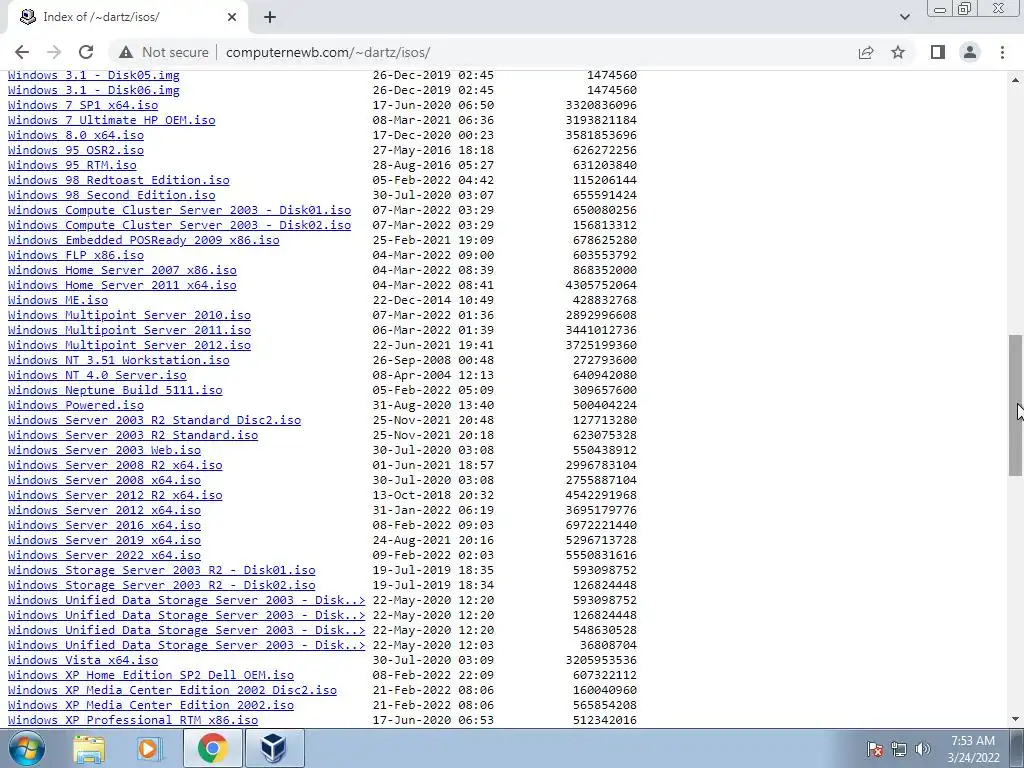The width and height of the screenshot is (1024, 768).
Task: Download Windows 98 Second Edition.iso
Action: coord(112,195)
